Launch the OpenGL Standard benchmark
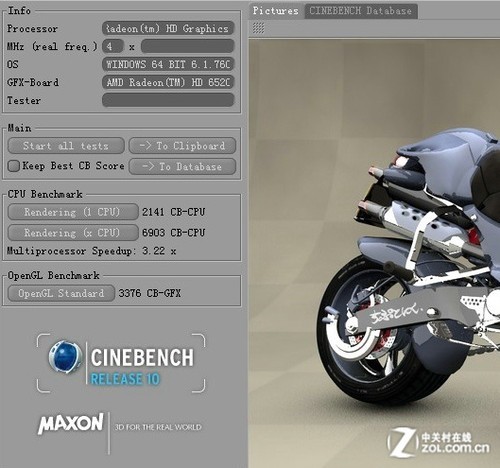This screenshot has width=500, height=468. click(61, 293)
